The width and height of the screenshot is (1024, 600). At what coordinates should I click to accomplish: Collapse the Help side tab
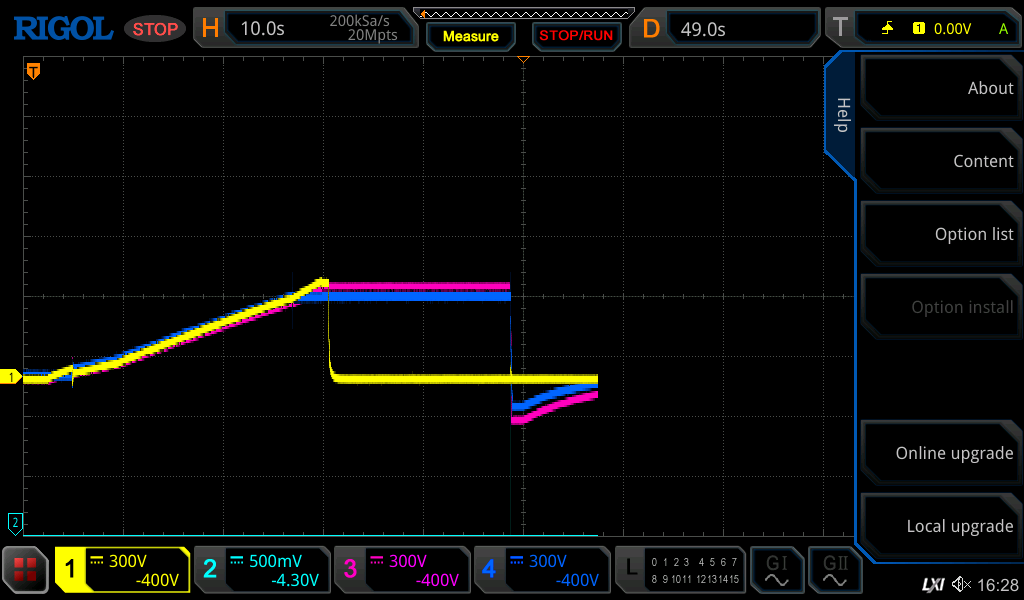(841, 115)
